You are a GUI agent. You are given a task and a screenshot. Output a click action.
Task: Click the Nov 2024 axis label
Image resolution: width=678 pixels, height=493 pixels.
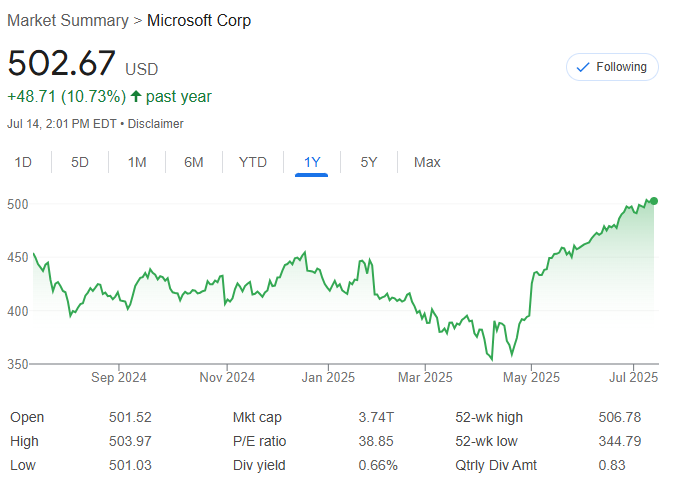click(227, 378)
